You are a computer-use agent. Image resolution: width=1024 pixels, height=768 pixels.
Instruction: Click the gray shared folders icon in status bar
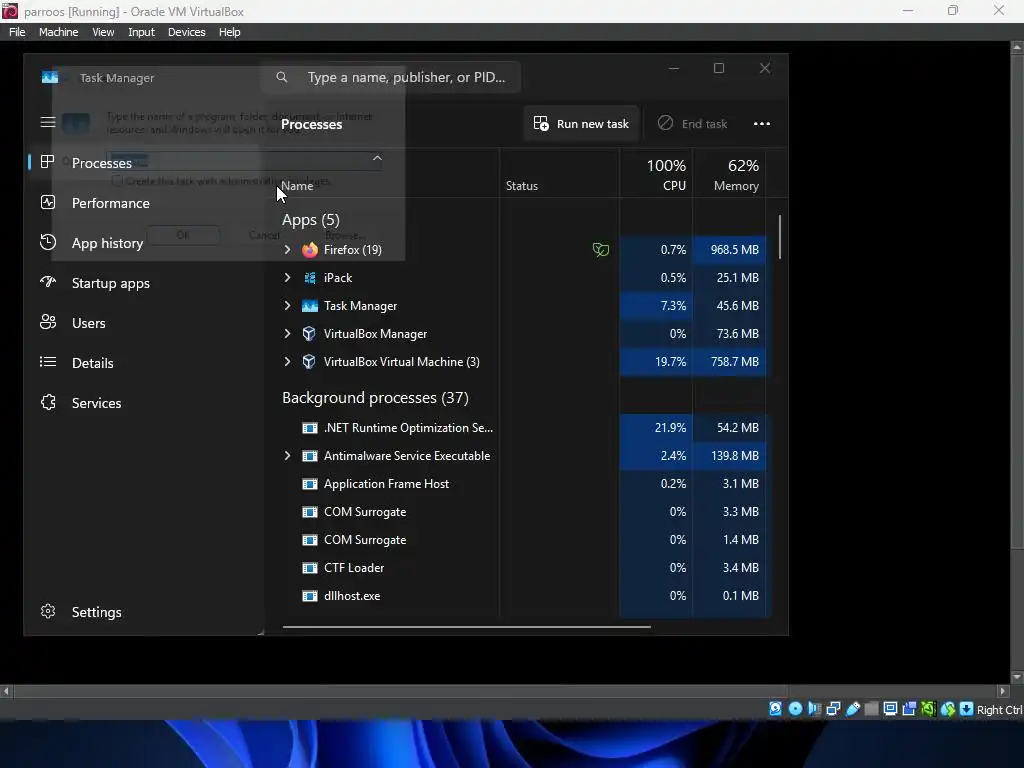point(871,709)
